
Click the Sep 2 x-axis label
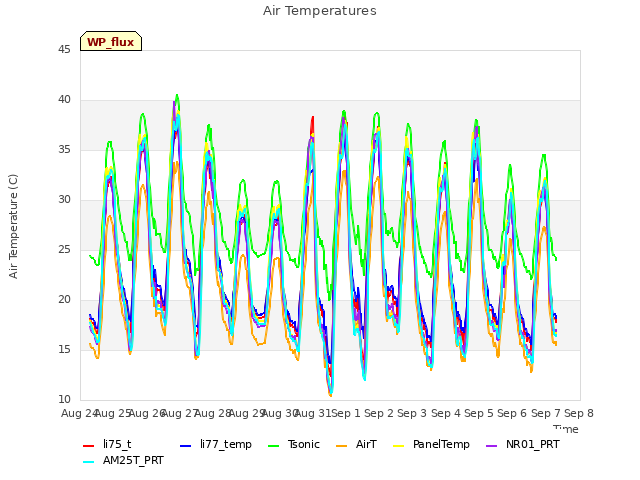click(x=379, y=413)
